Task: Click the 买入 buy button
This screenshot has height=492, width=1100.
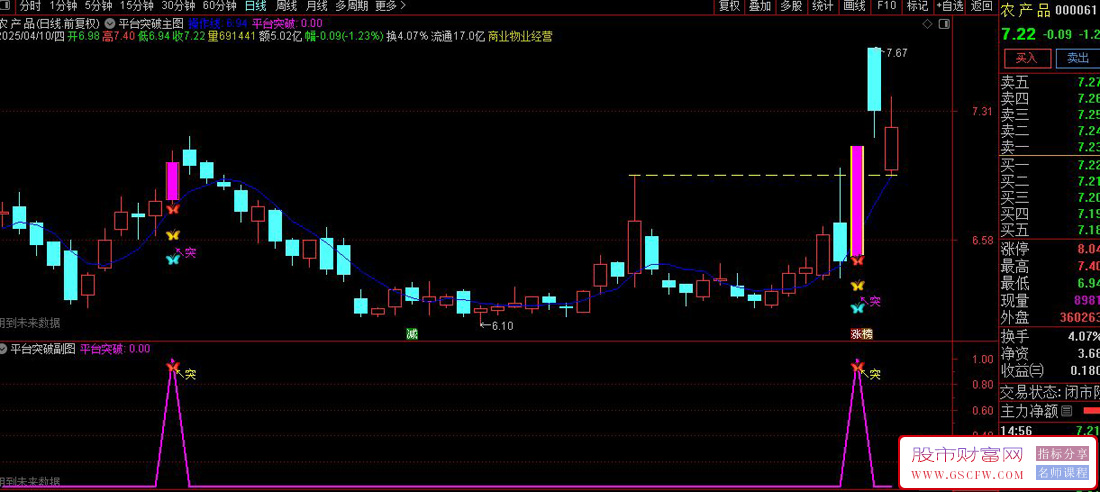Action: (1026, 58)
